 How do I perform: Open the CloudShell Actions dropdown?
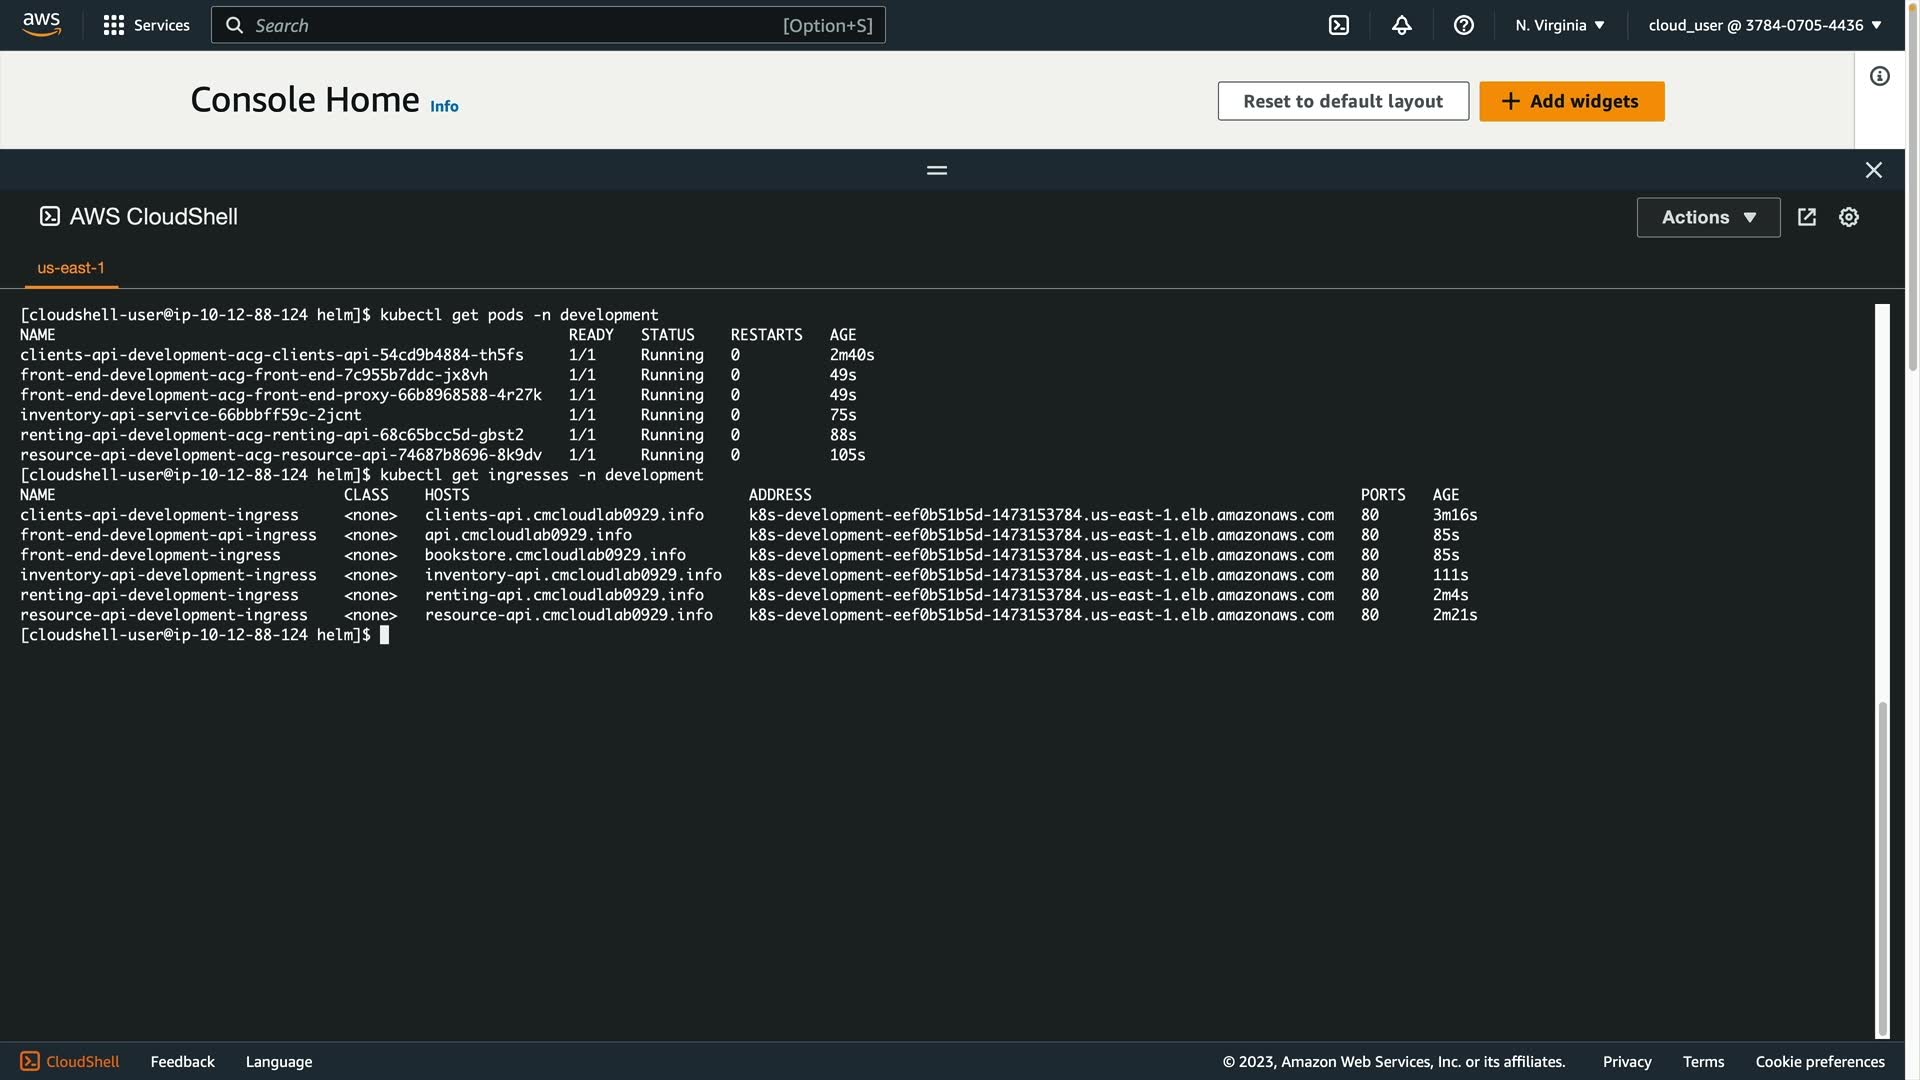pos(1707,217)
